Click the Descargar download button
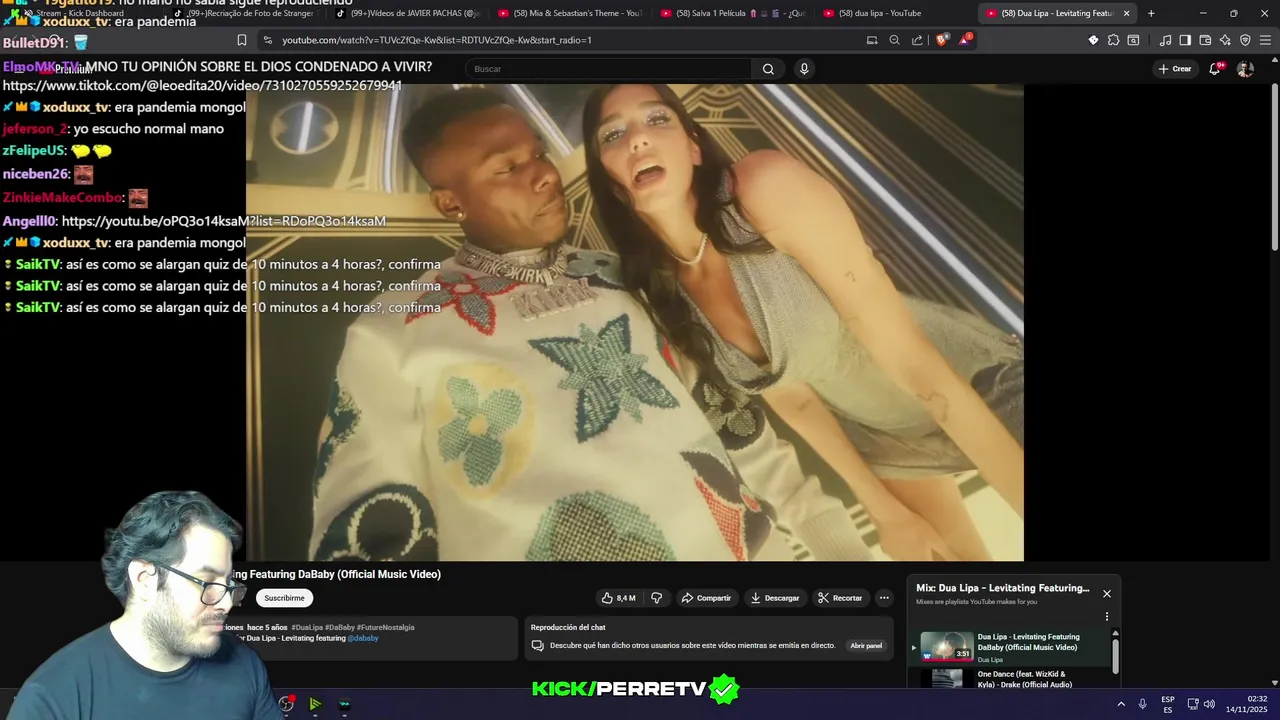This screenshot has height=720, width=1280. click(775, 598)
